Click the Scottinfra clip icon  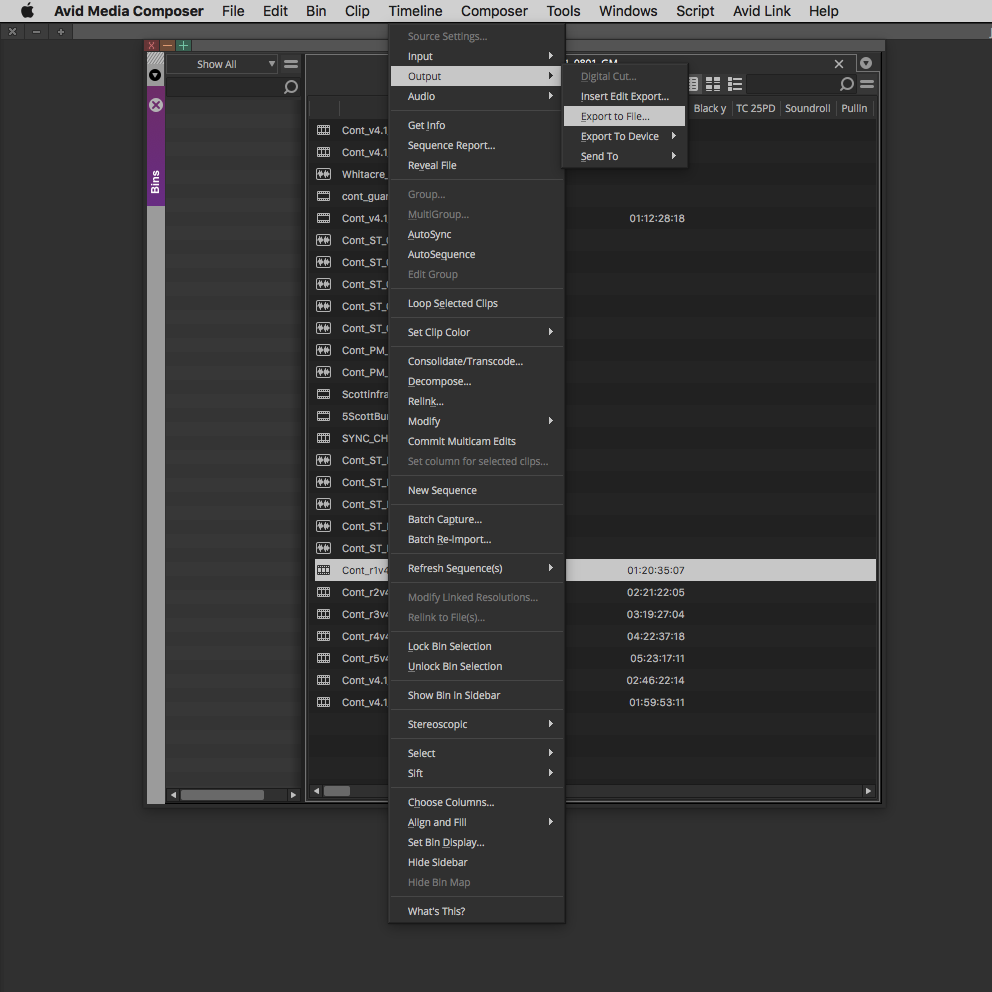(x=323, y=394)
